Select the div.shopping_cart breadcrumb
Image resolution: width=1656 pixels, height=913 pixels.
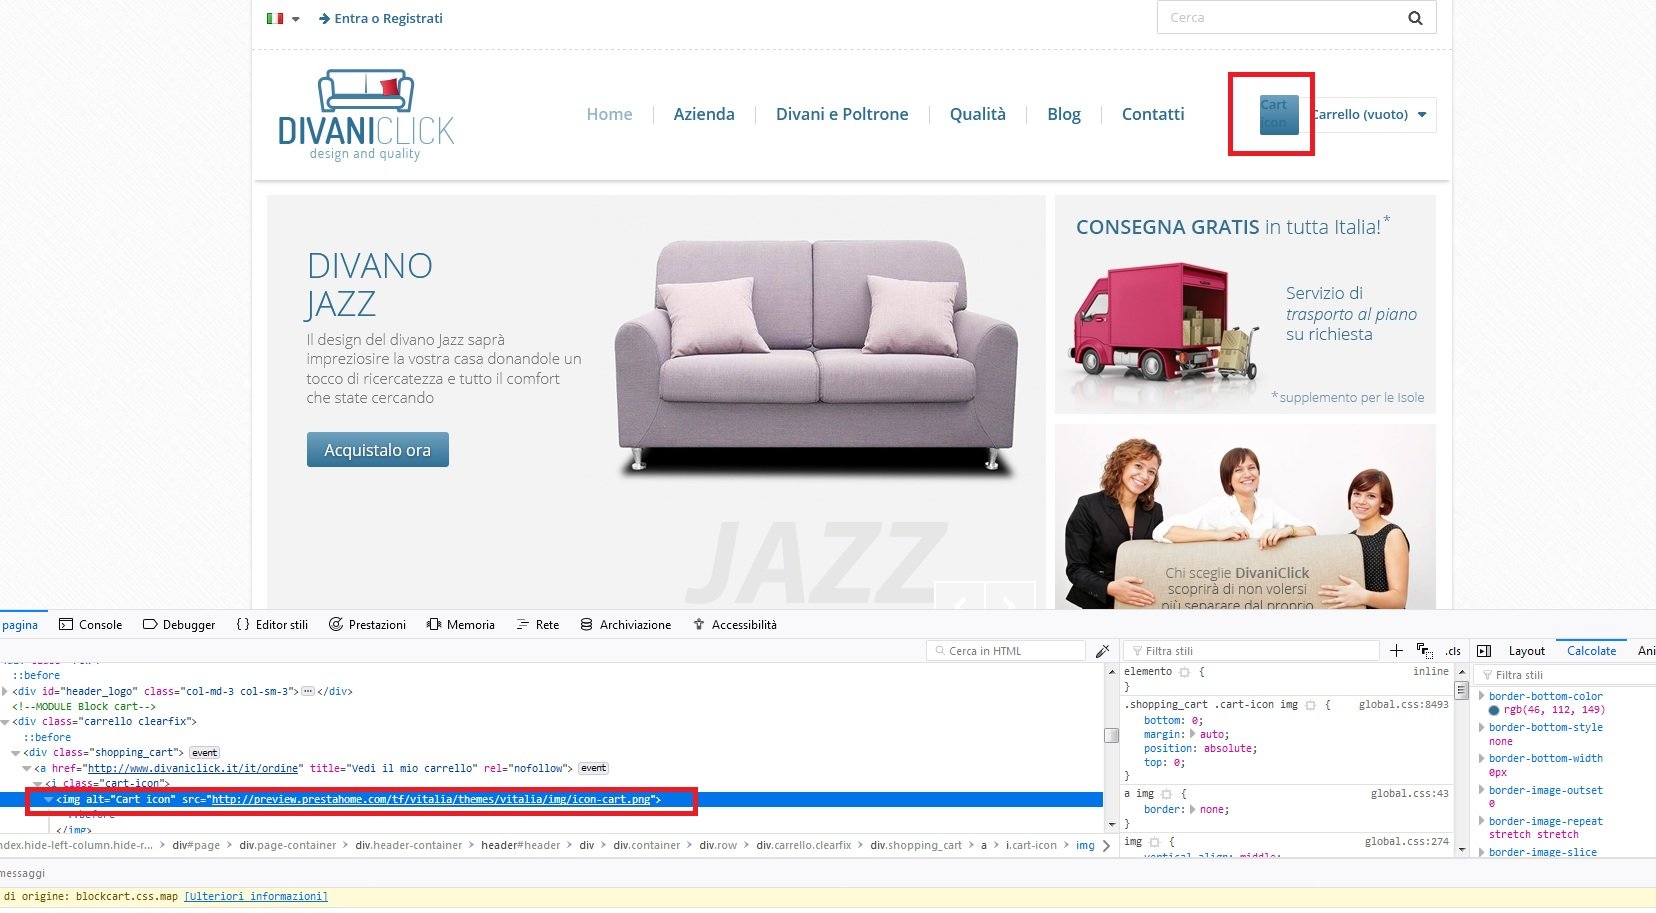916,846
